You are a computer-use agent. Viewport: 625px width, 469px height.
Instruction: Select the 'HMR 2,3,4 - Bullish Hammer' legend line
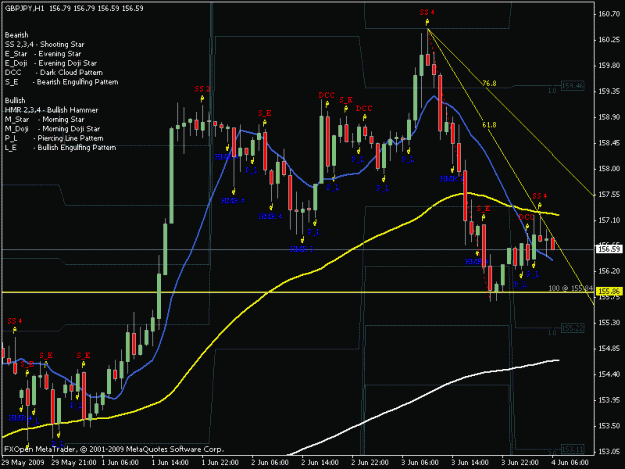[51, 110]
